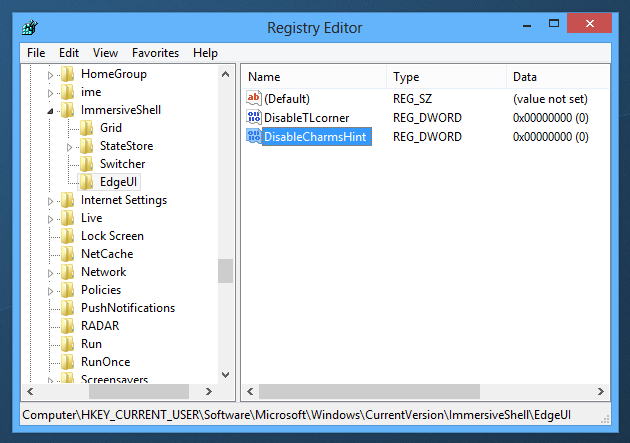
Task: Click the StateStore folder icon
Action: [86, 146]
